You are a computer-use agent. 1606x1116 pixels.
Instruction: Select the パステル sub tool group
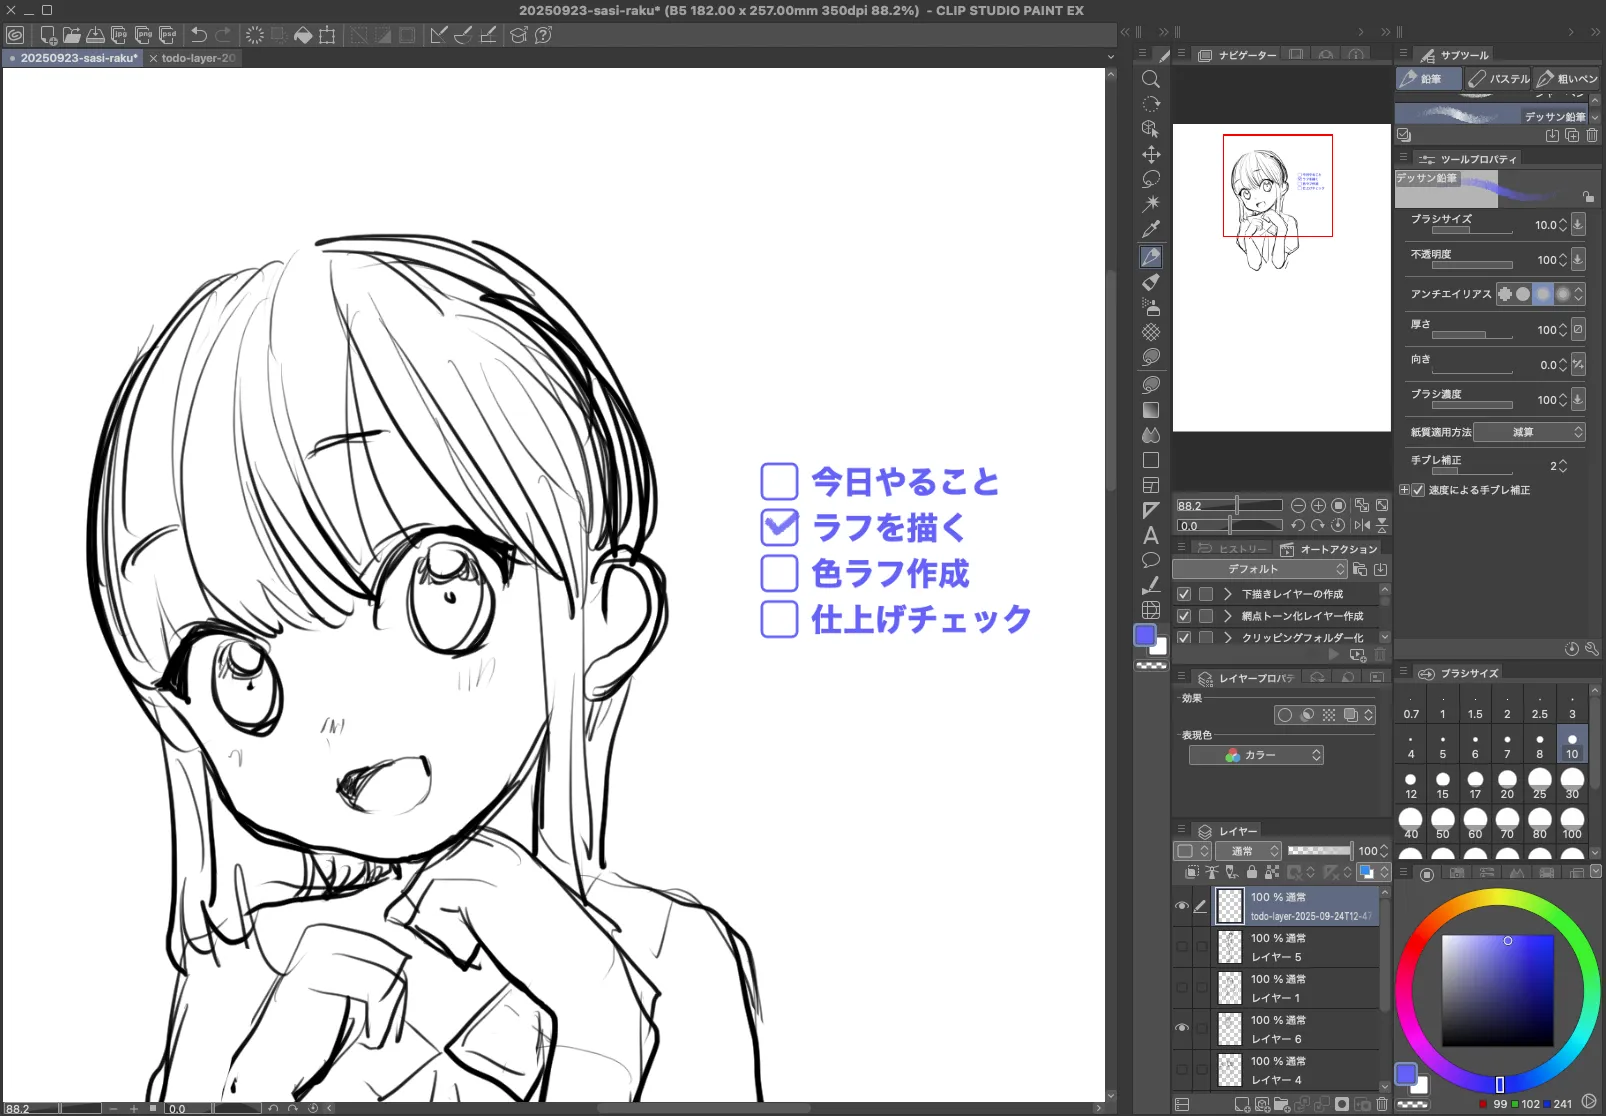coord(1499,78)
